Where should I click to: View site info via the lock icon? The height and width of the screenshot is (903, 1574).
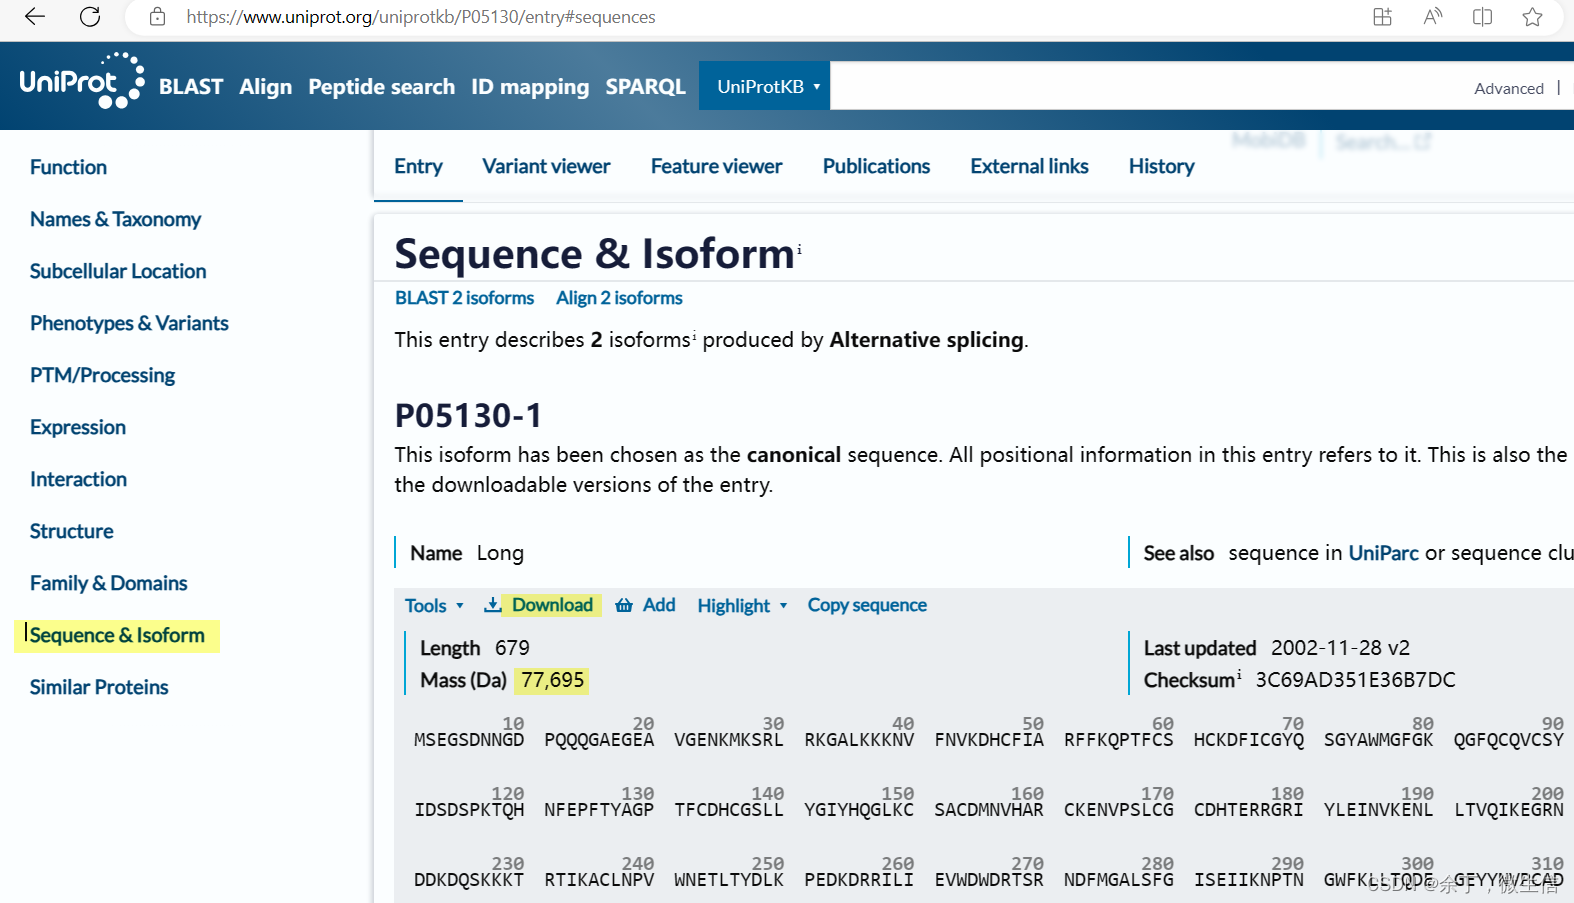point(157,16)
